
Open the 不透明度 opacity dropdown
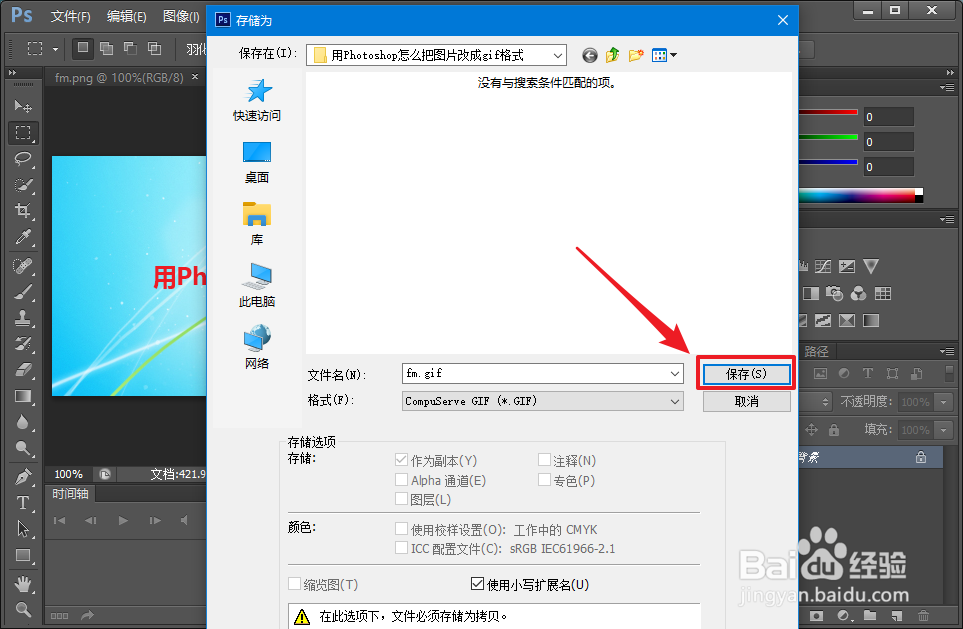point(944,402)
